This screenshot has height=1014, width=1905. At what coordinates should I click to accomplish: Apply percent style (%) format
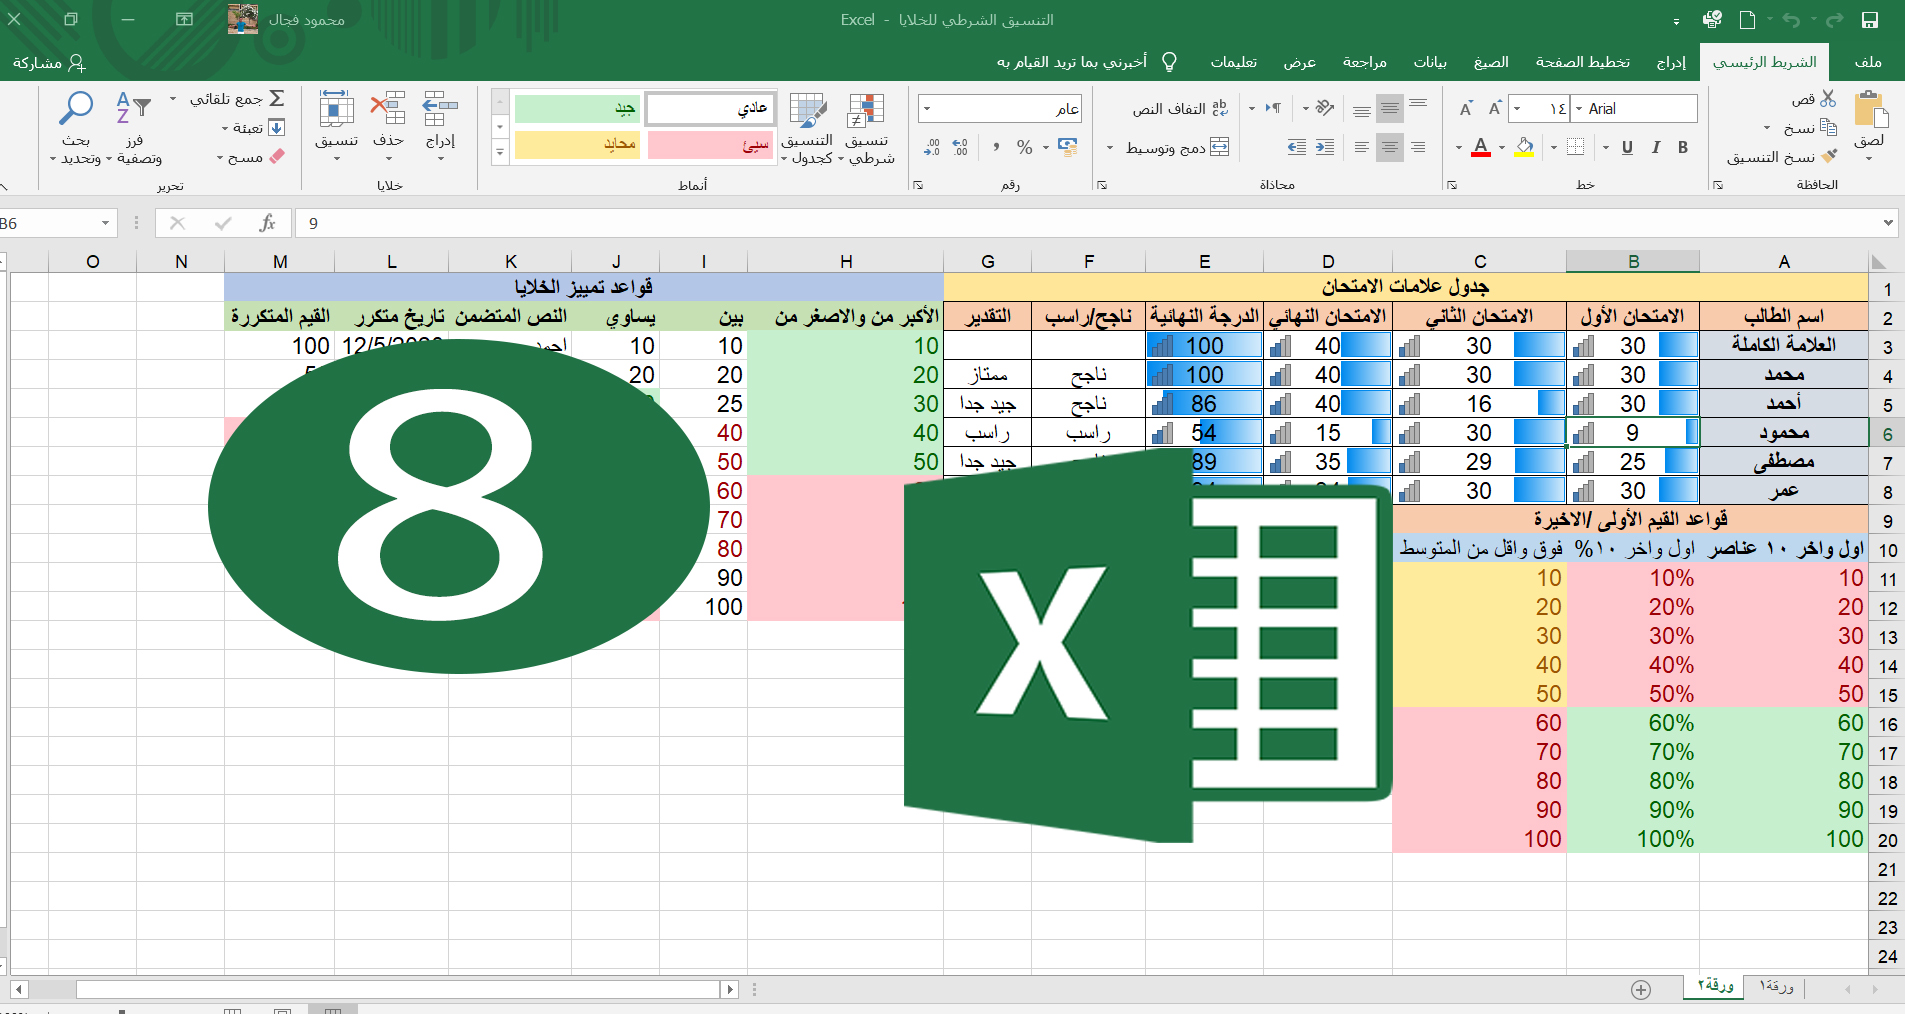tap(1025, 147)
